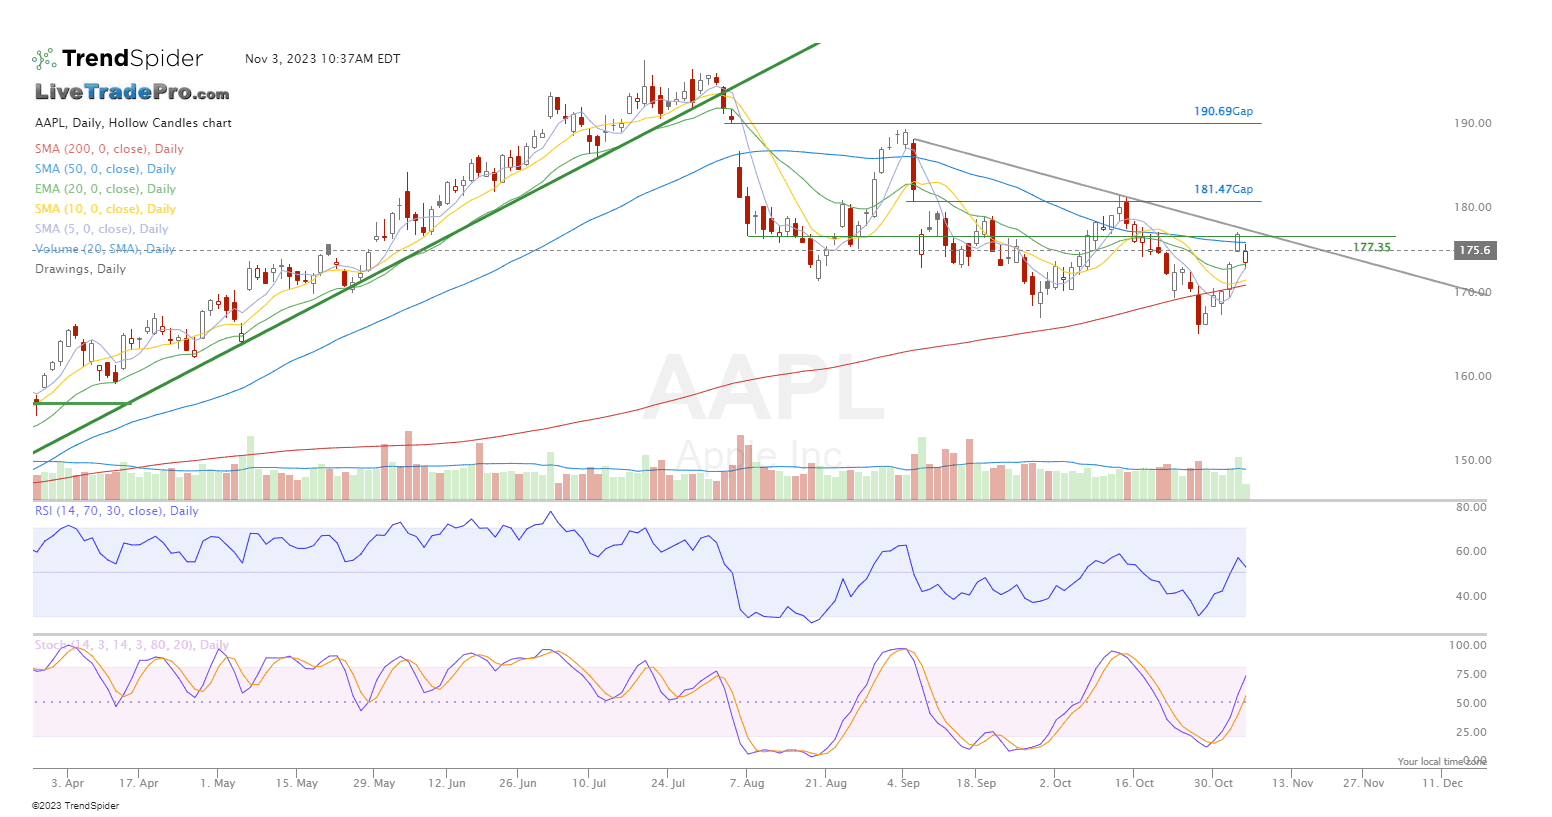Viewport: 1552px width, 817px height.
Task: Toggle the SMA (5, 0, close) legend entry
Action: click(x=101, y=229)
